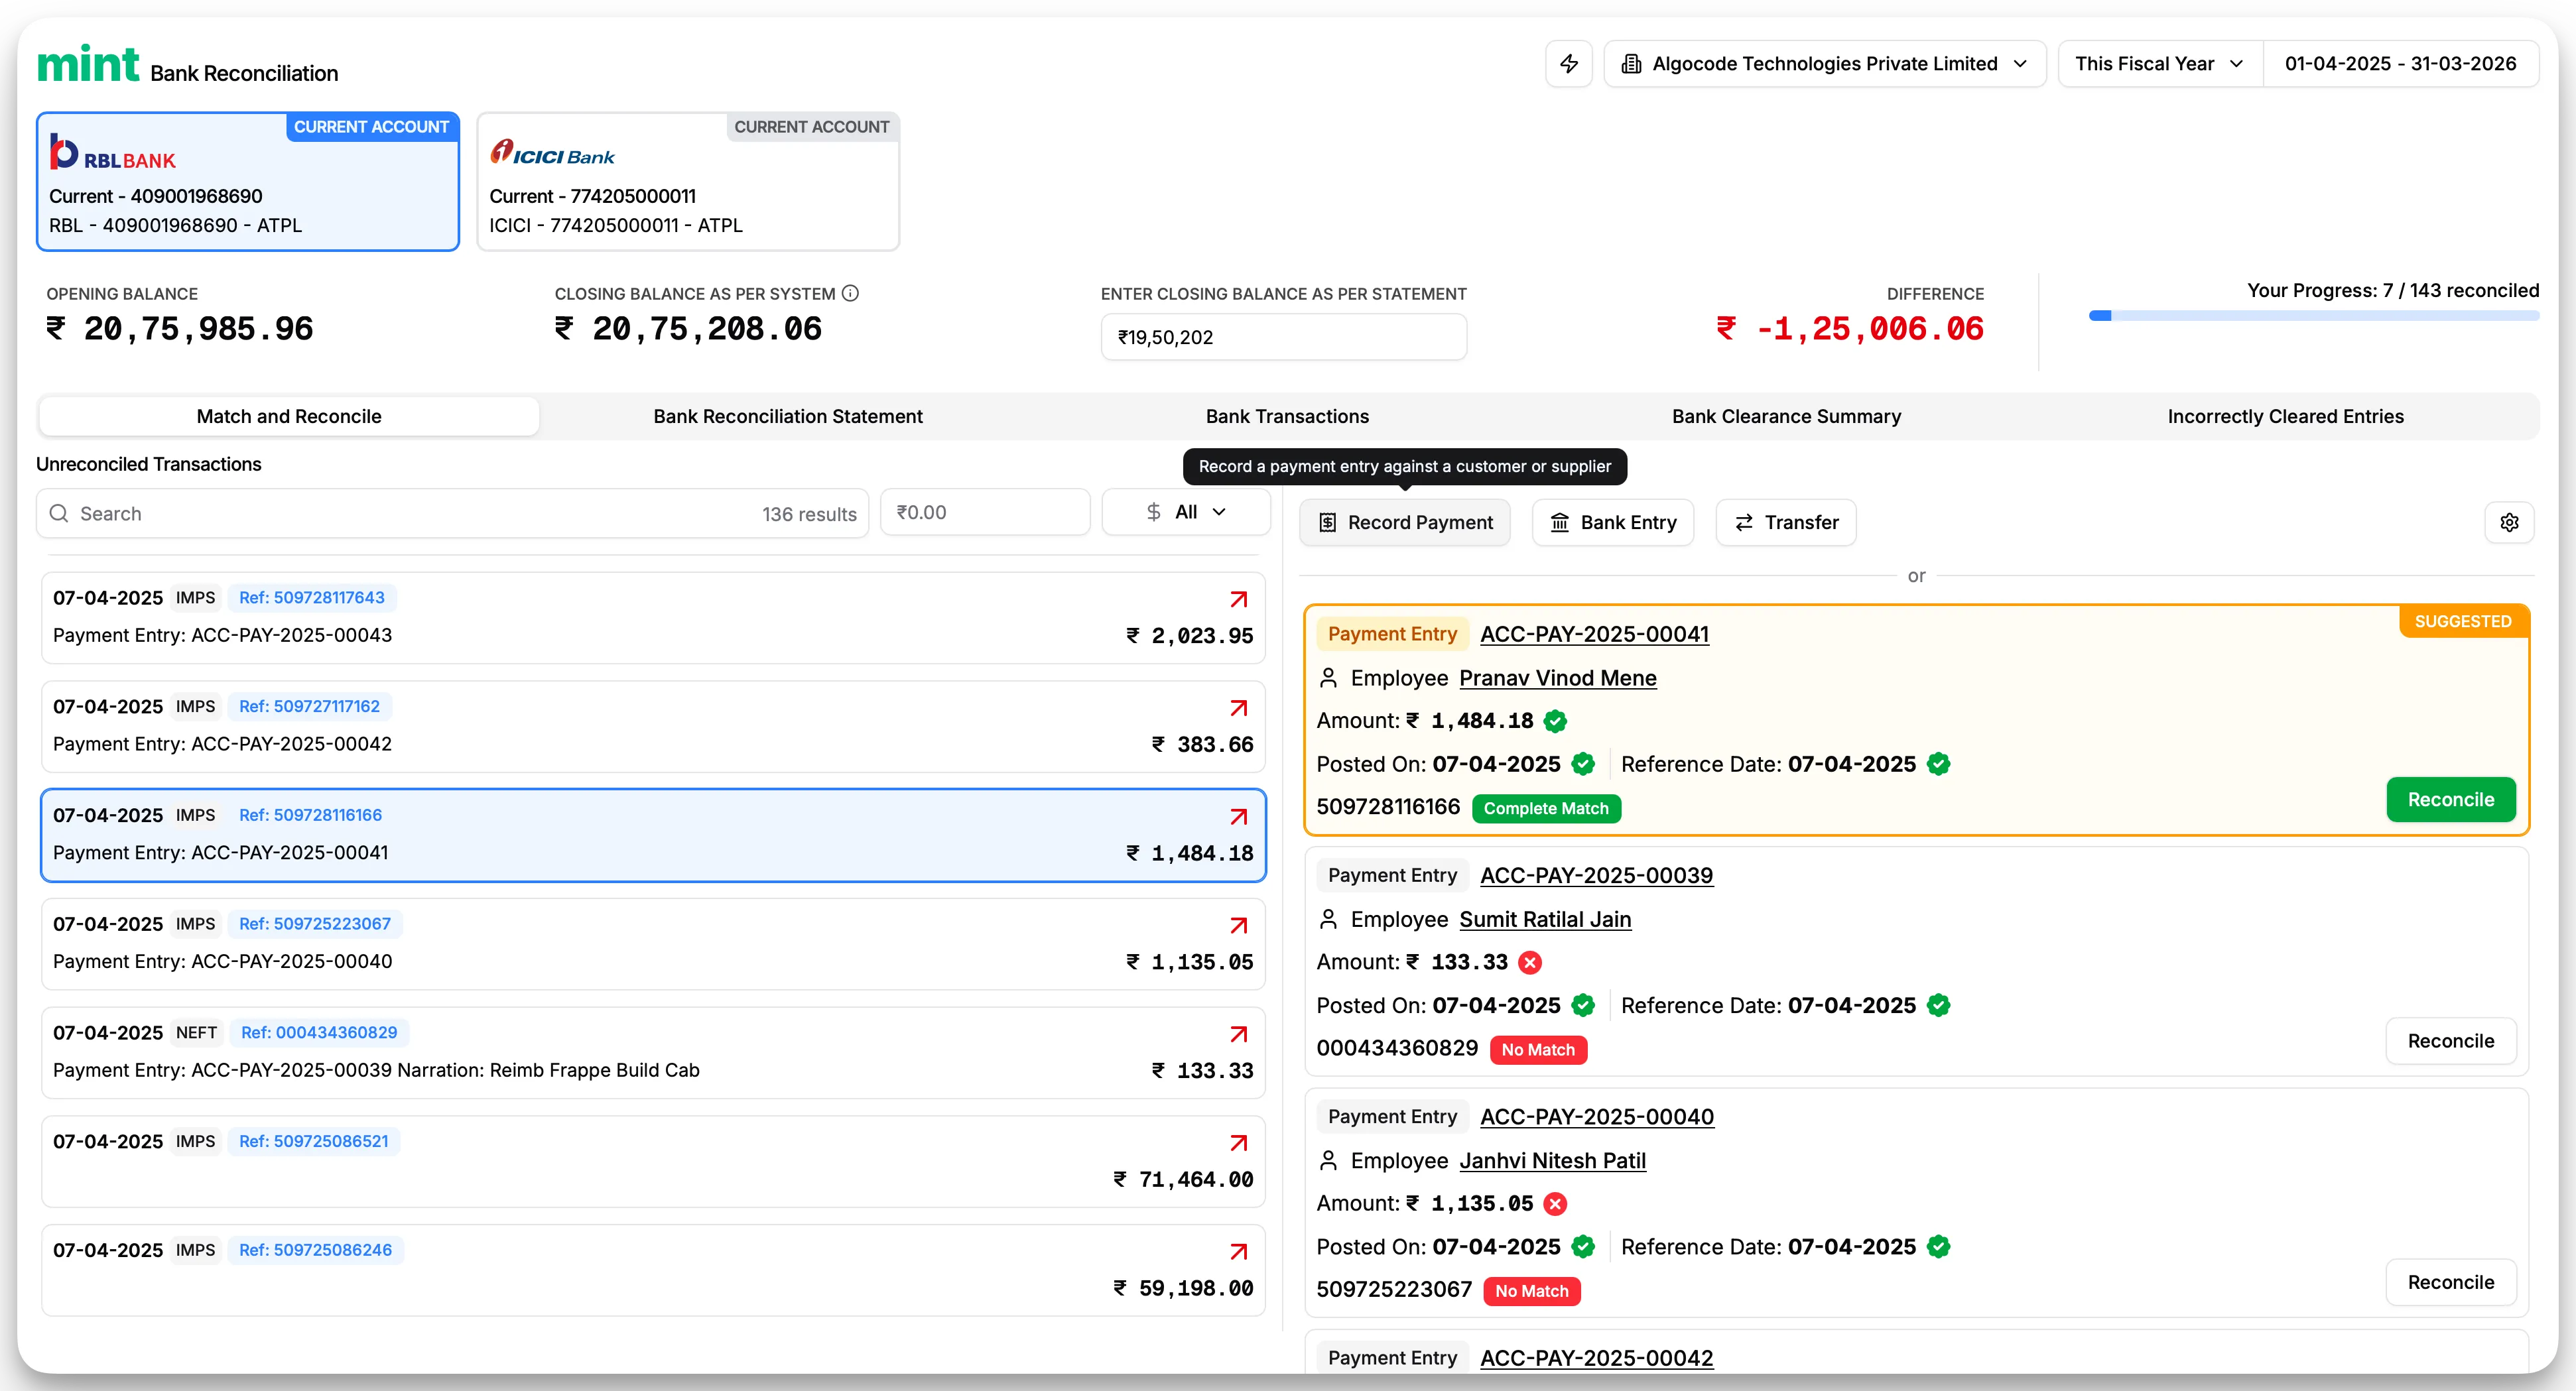The image size is (2576, 1391).
Task: Click the lightning bolt quick actions icon
Action: tap(1568, 64)
